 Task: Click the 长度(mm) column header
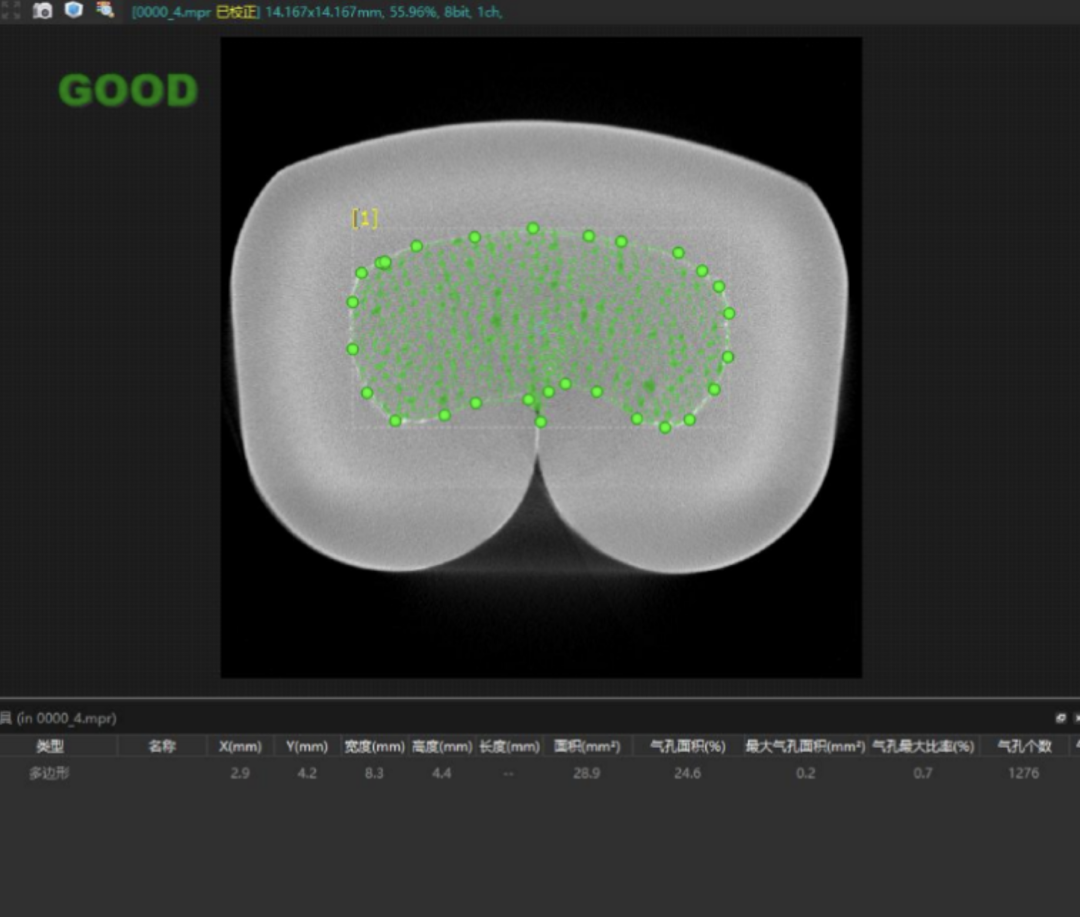click(509, 746)
